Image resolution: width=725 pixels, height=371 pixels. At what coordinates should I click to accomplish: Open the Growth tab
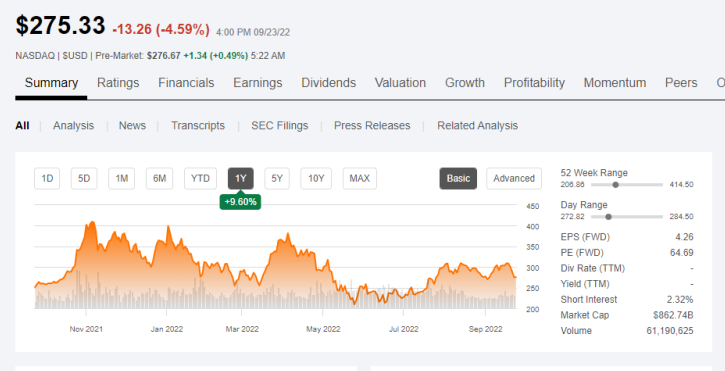(465, 83)
